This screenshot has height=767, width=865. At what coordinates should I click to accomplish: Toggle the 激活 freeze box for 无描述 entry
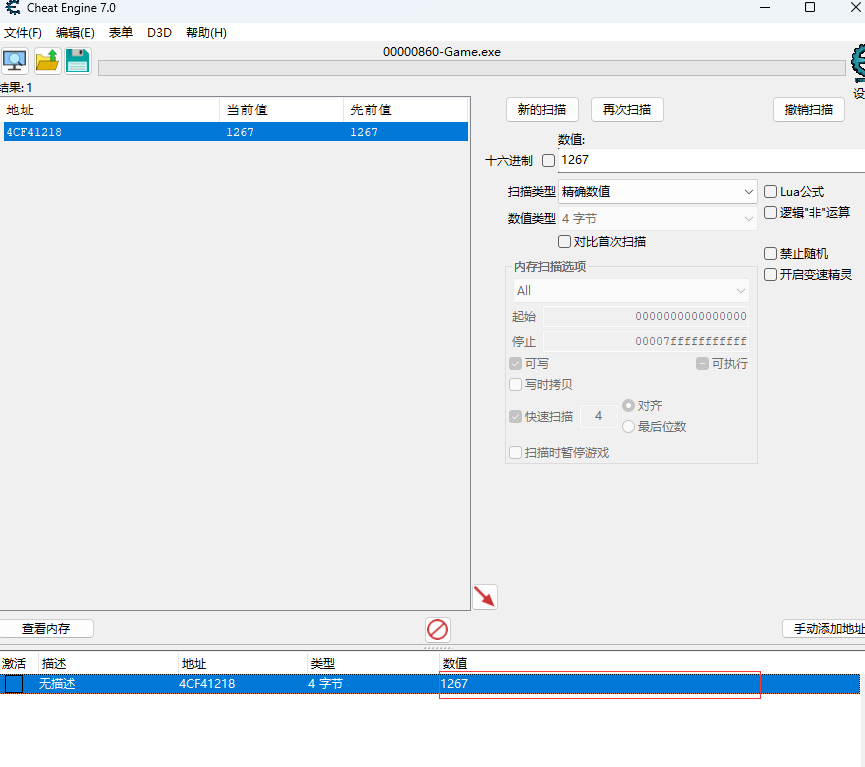click(x=14, y=684)
